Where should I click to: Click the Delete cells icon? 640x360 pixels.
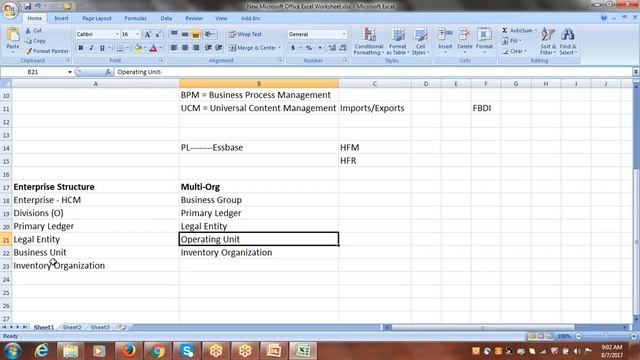click(x=464, y=35)
